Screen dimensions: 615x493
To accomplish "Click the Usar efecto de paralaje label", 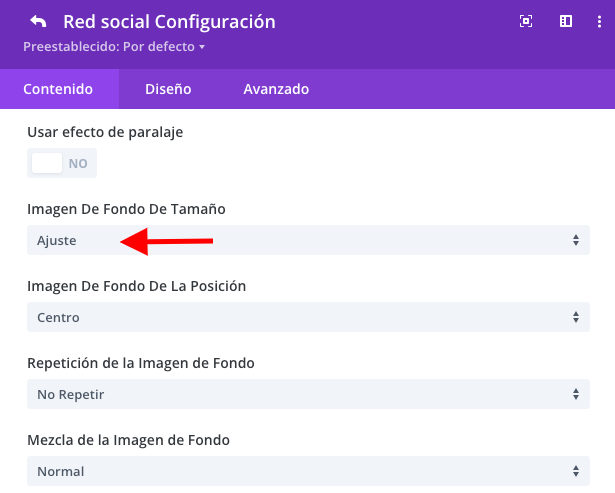I will click(105, 133).
